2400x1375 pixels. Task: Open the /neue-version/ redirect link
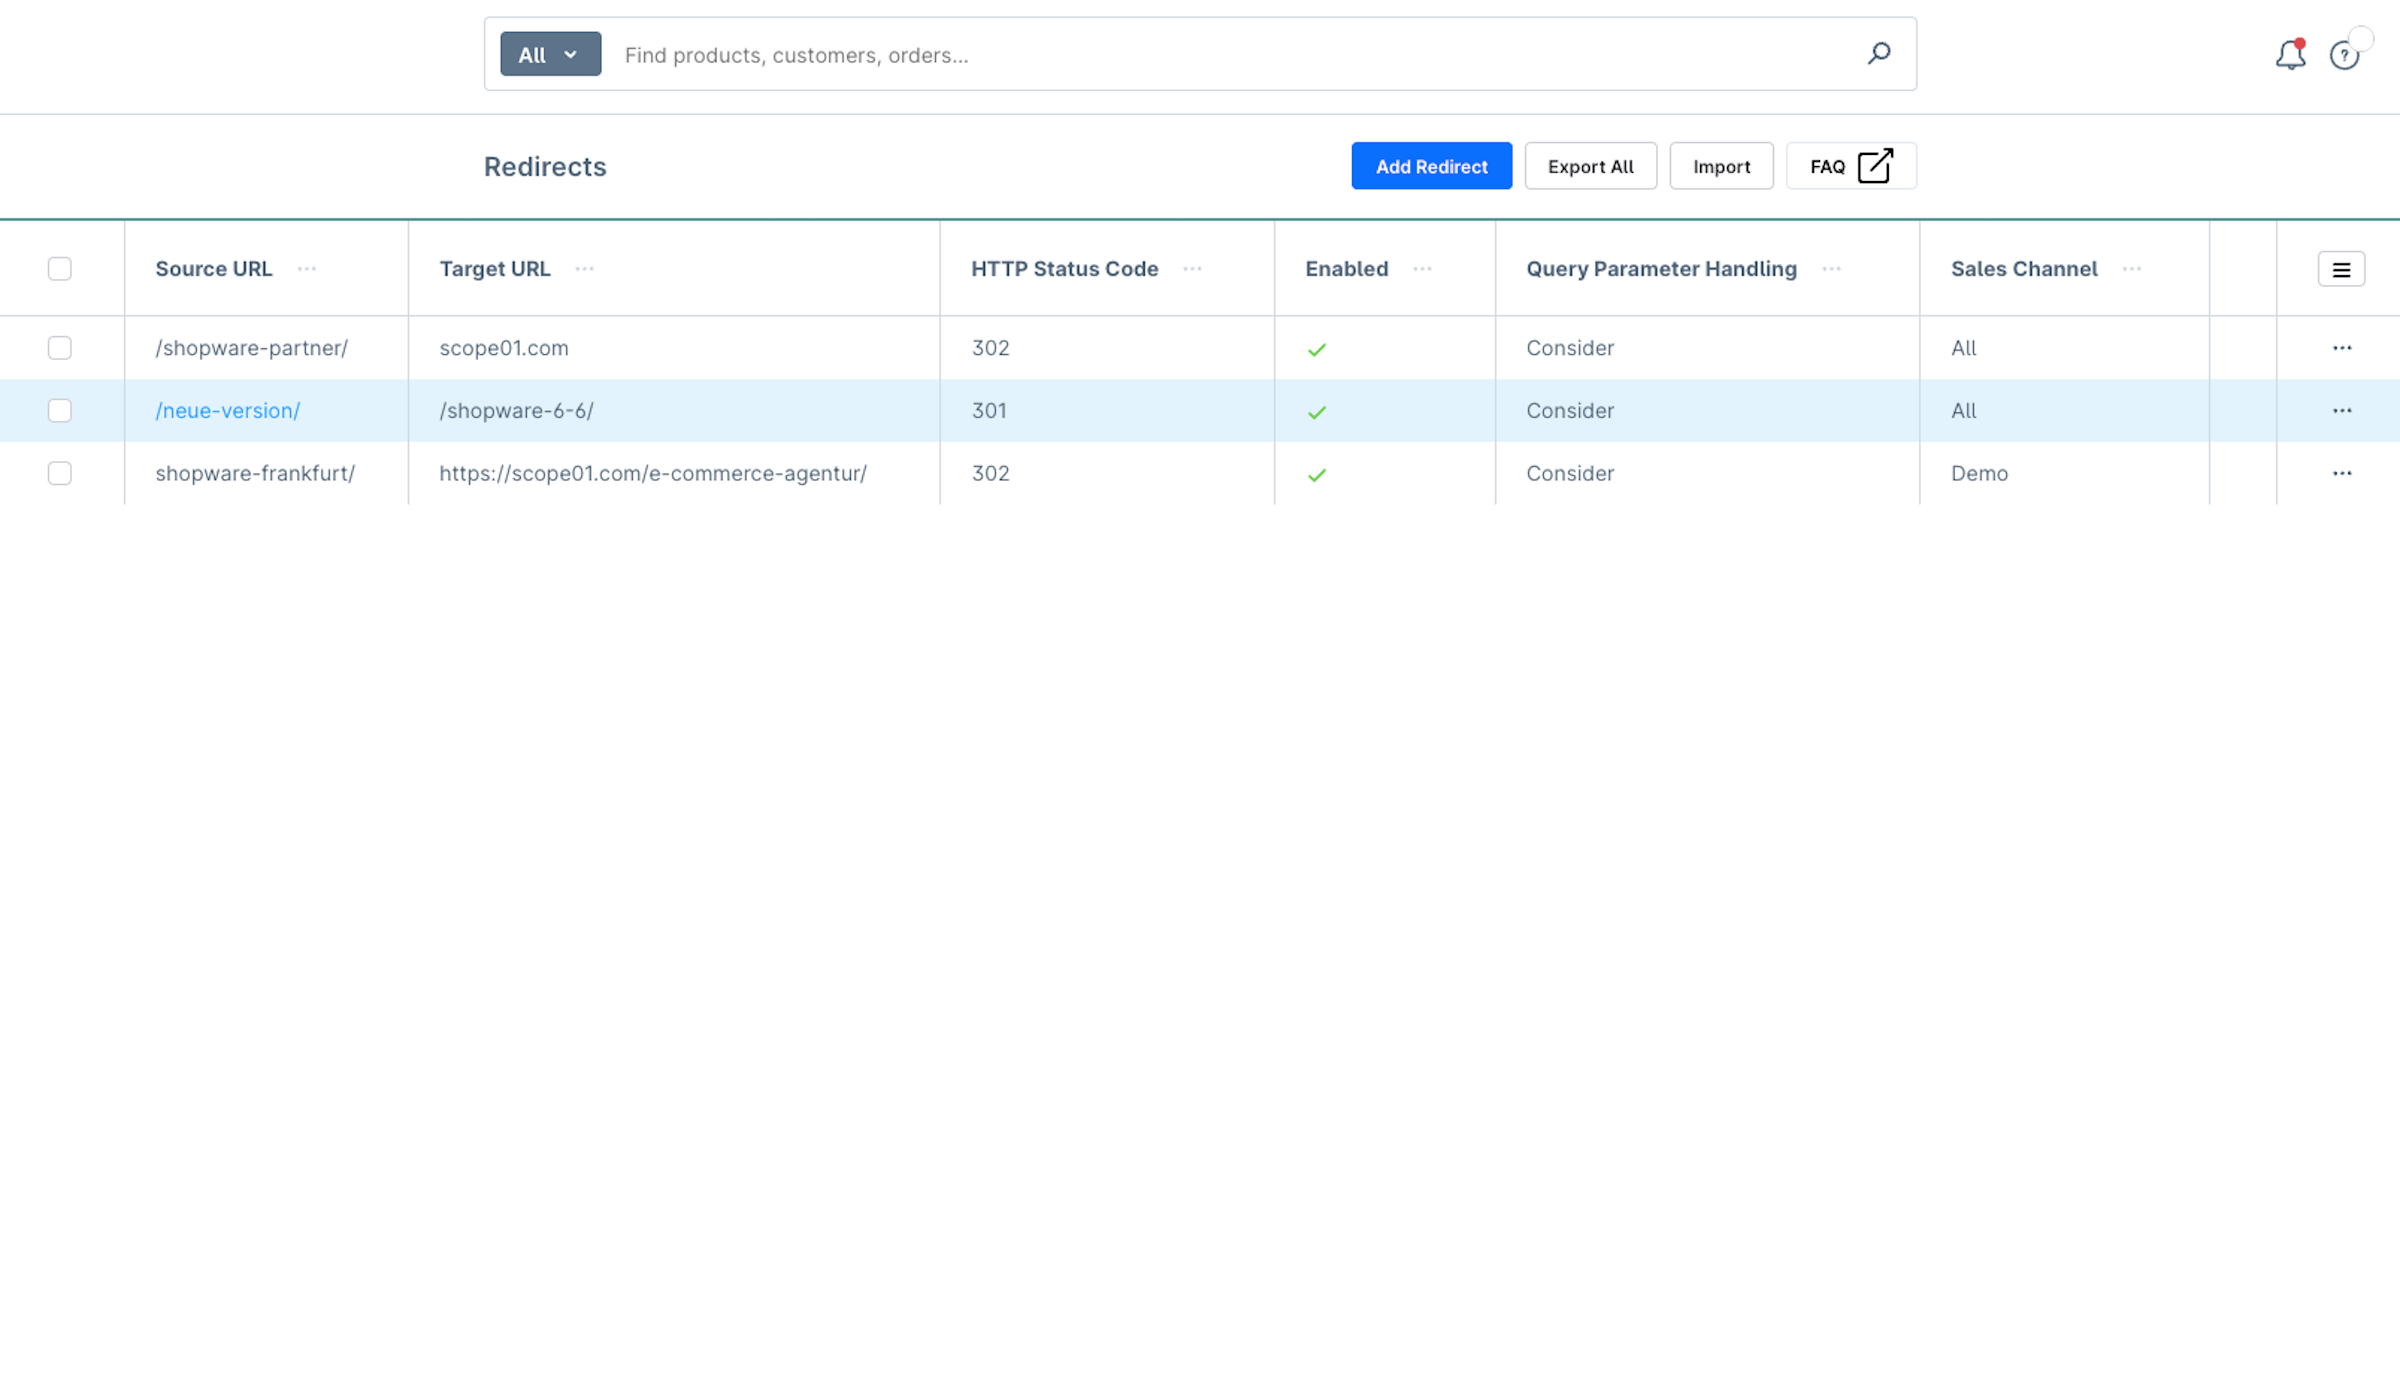tap(227, 410)
